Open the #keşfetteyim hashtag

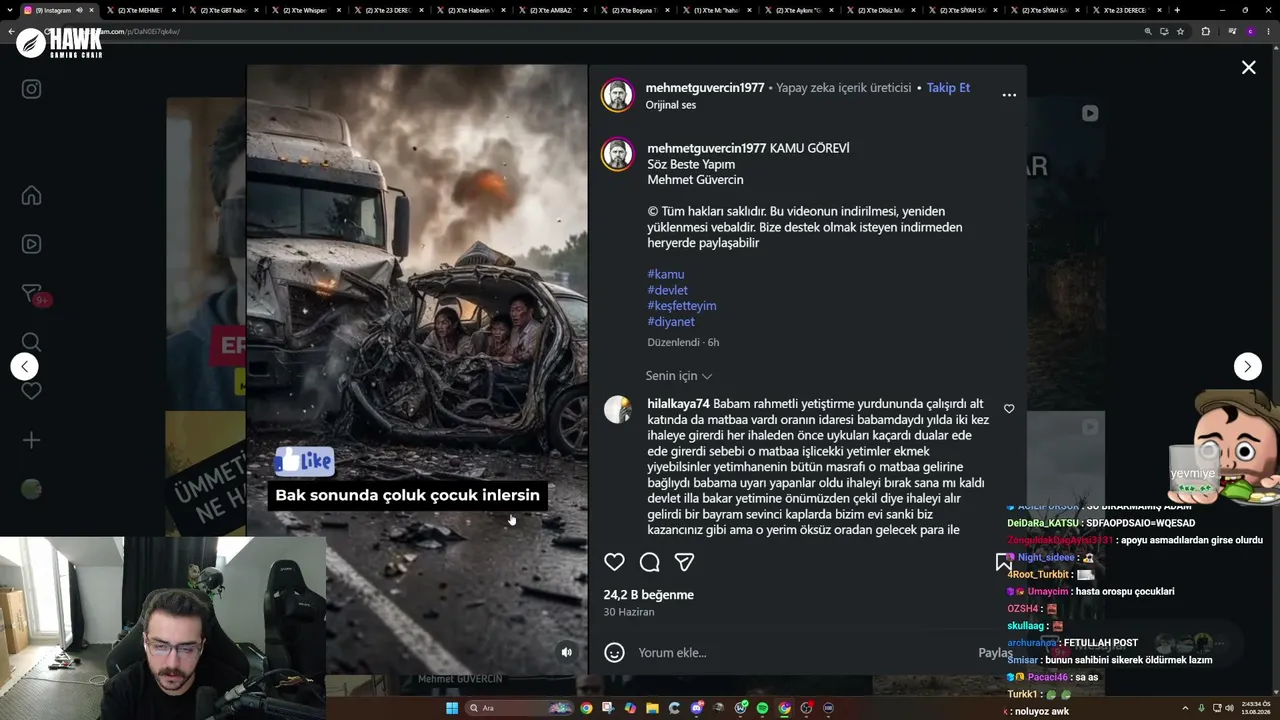coord(682,306)
